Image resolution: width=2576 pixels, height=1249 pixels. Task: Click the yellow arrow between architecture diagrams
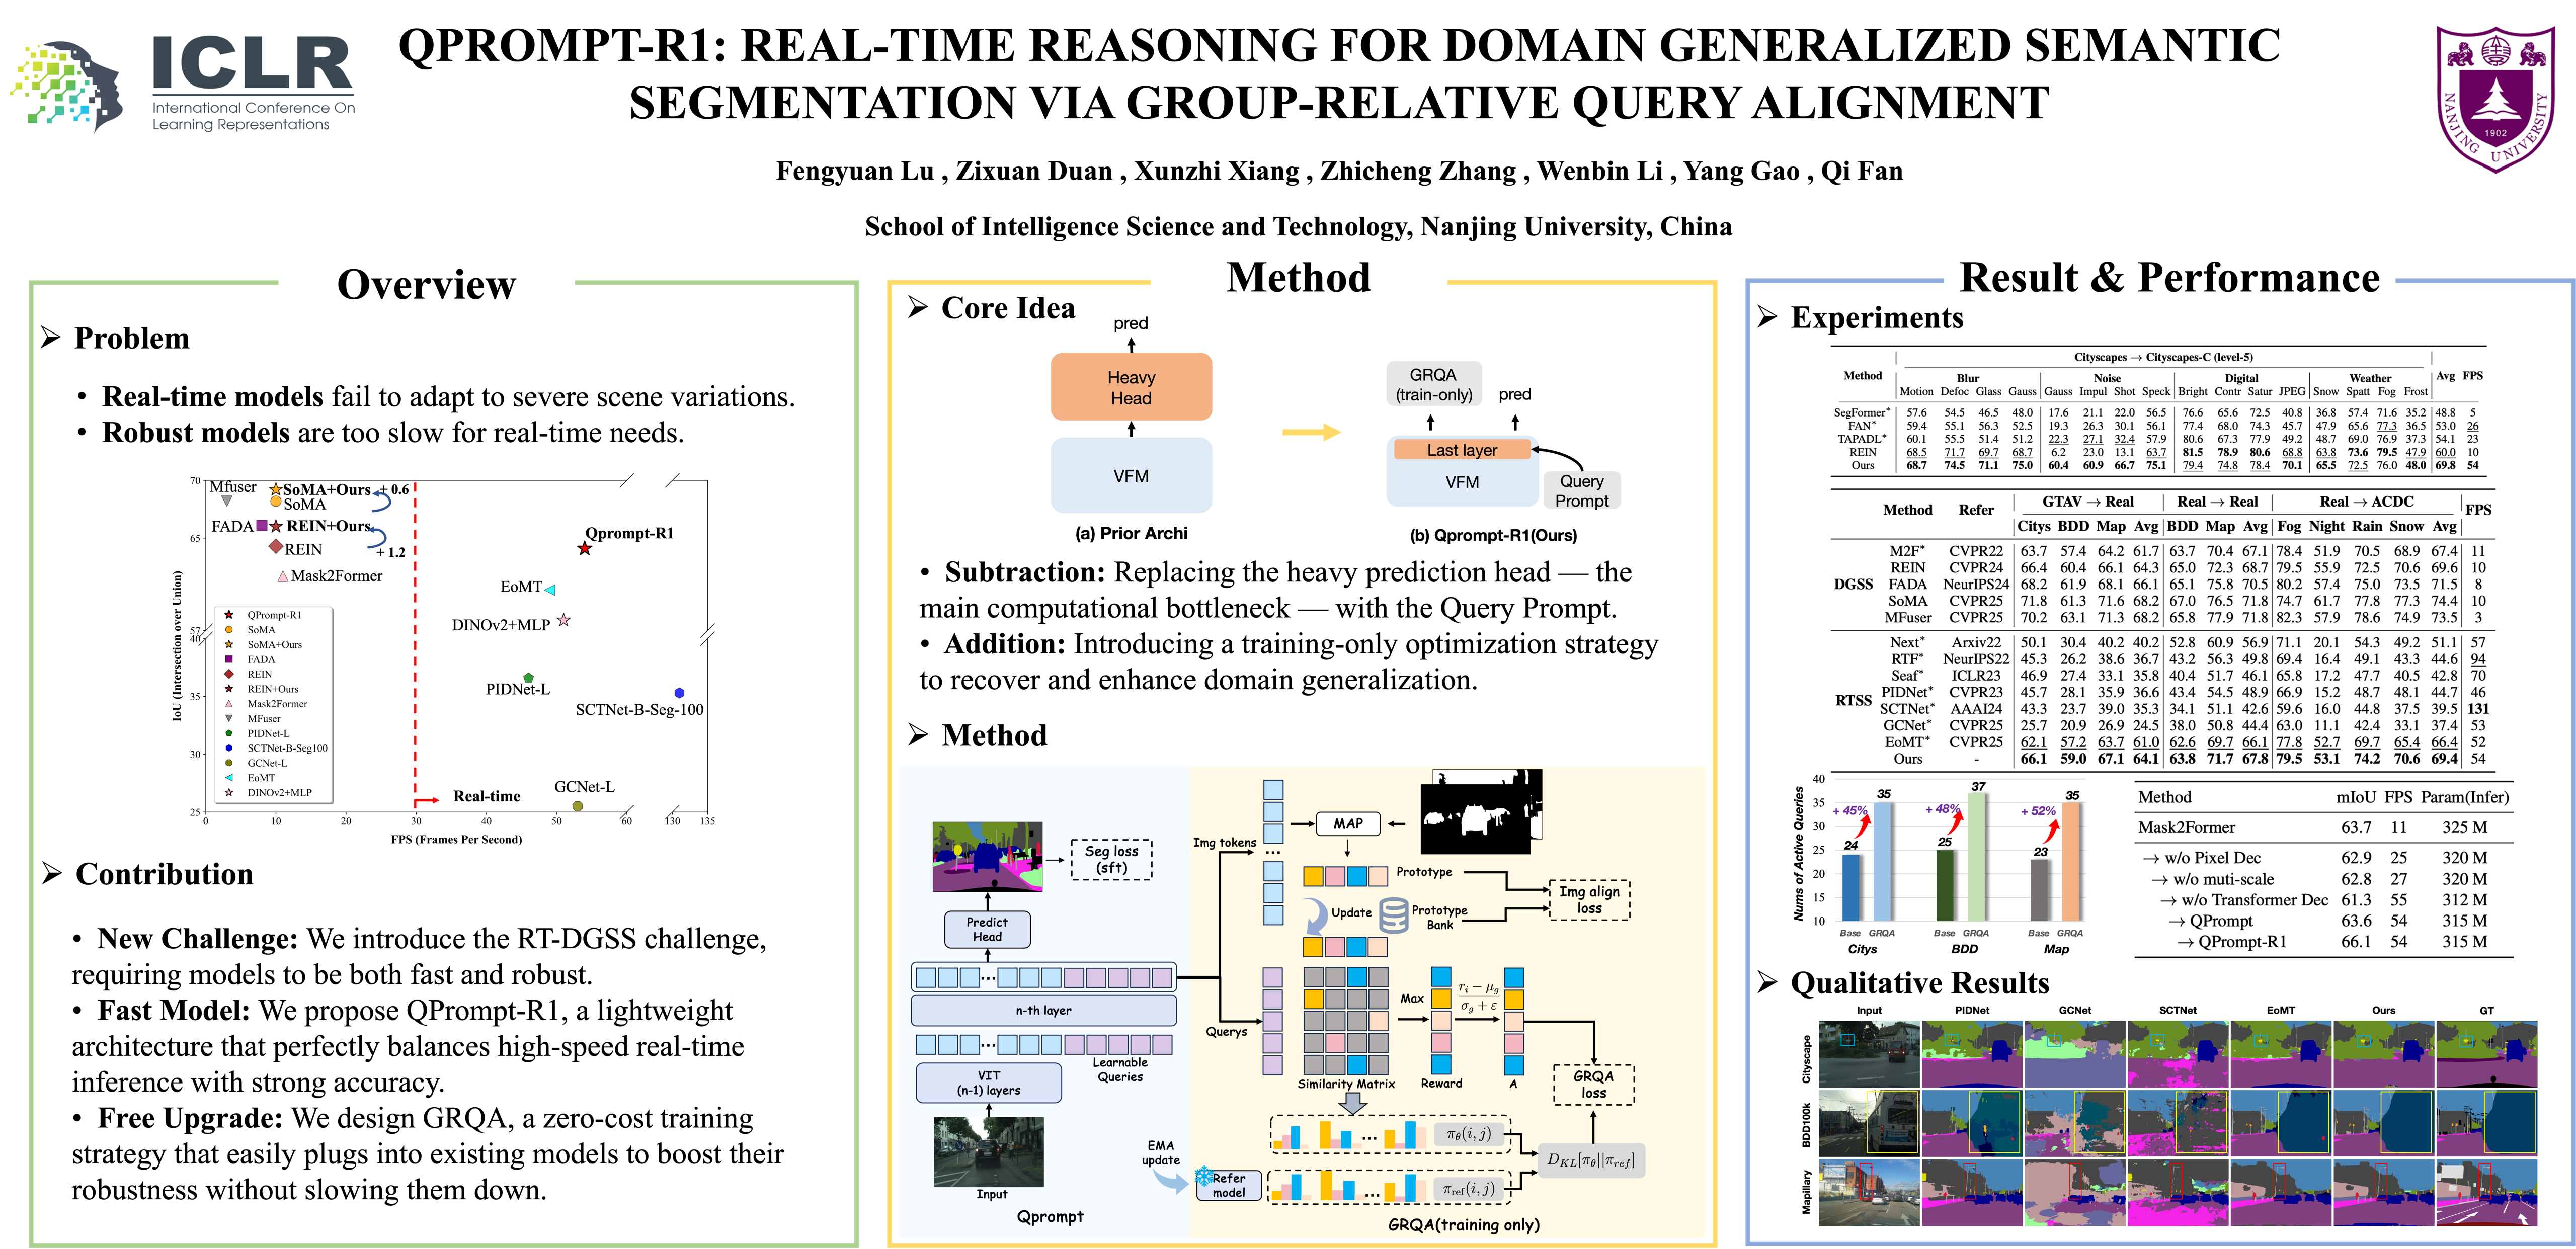(x=1311, y=432)
